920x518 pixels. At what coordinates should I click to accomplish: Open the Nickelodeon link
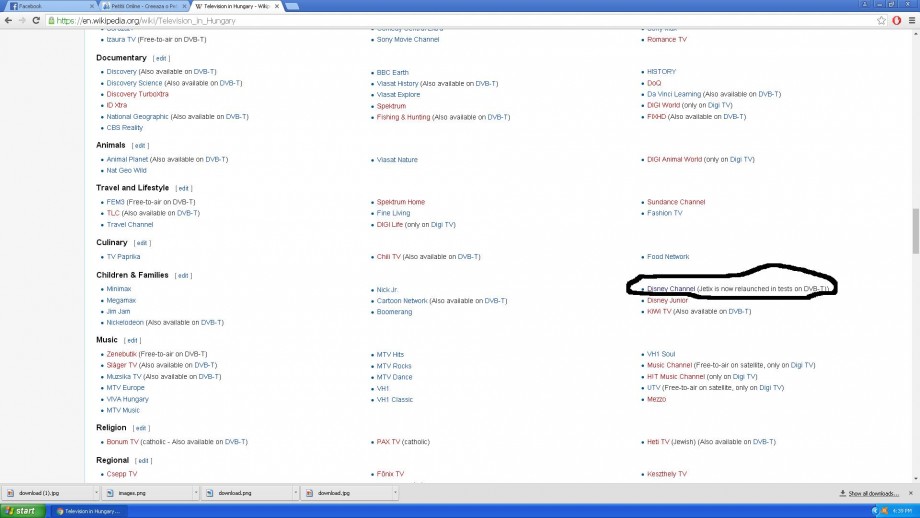[125, 323]
